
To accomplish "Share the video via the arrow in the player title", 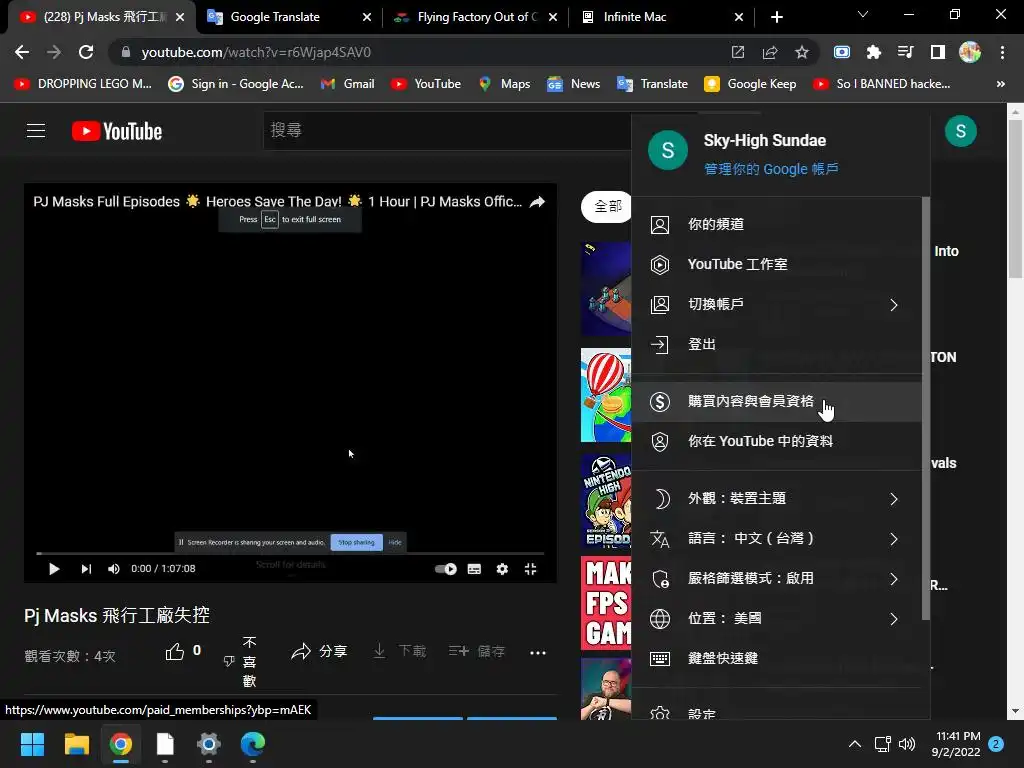I will [x=537, y=202].
